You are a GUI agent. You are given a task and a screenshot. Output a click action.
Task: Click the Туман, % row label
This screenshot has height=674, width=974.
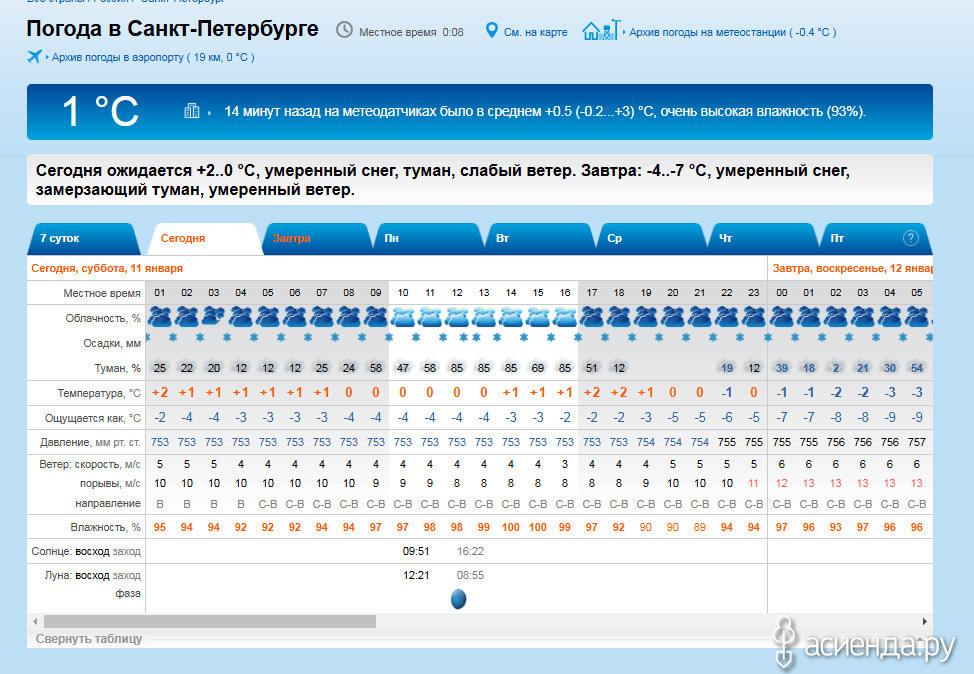click(117, 368)
